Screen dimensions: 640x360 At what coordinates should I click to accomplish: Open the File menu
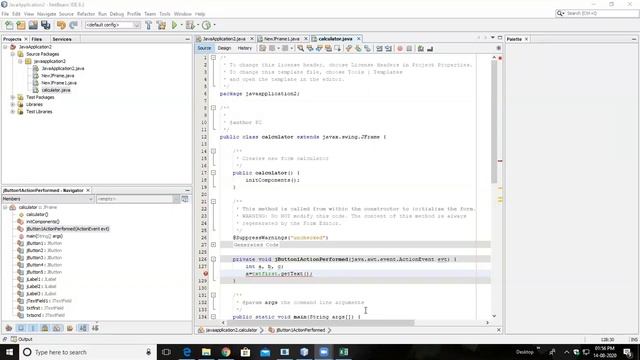5,14
